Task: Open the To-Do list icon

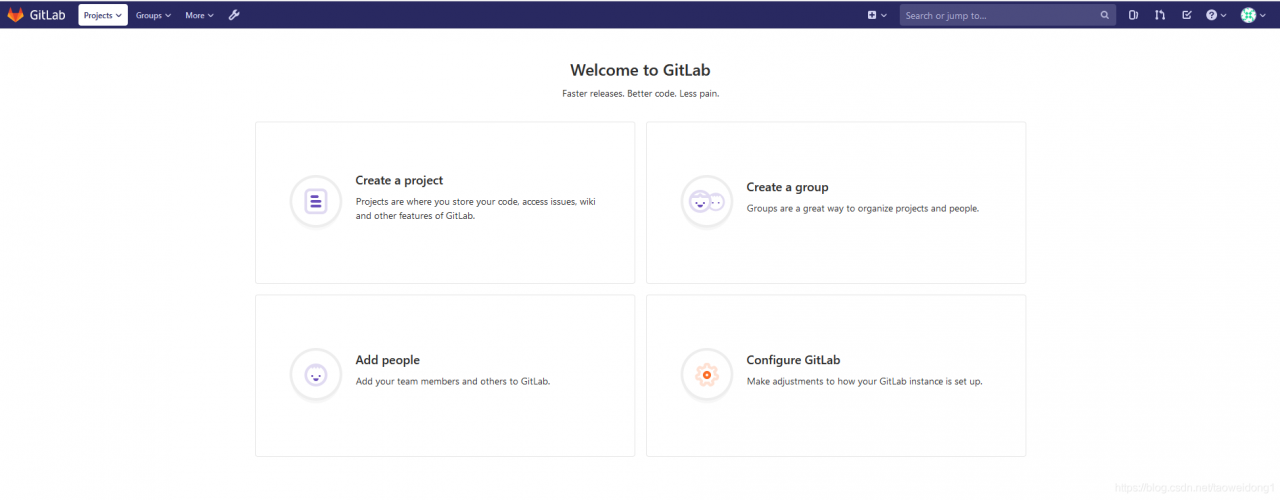Action: (x=1186, y=15)
